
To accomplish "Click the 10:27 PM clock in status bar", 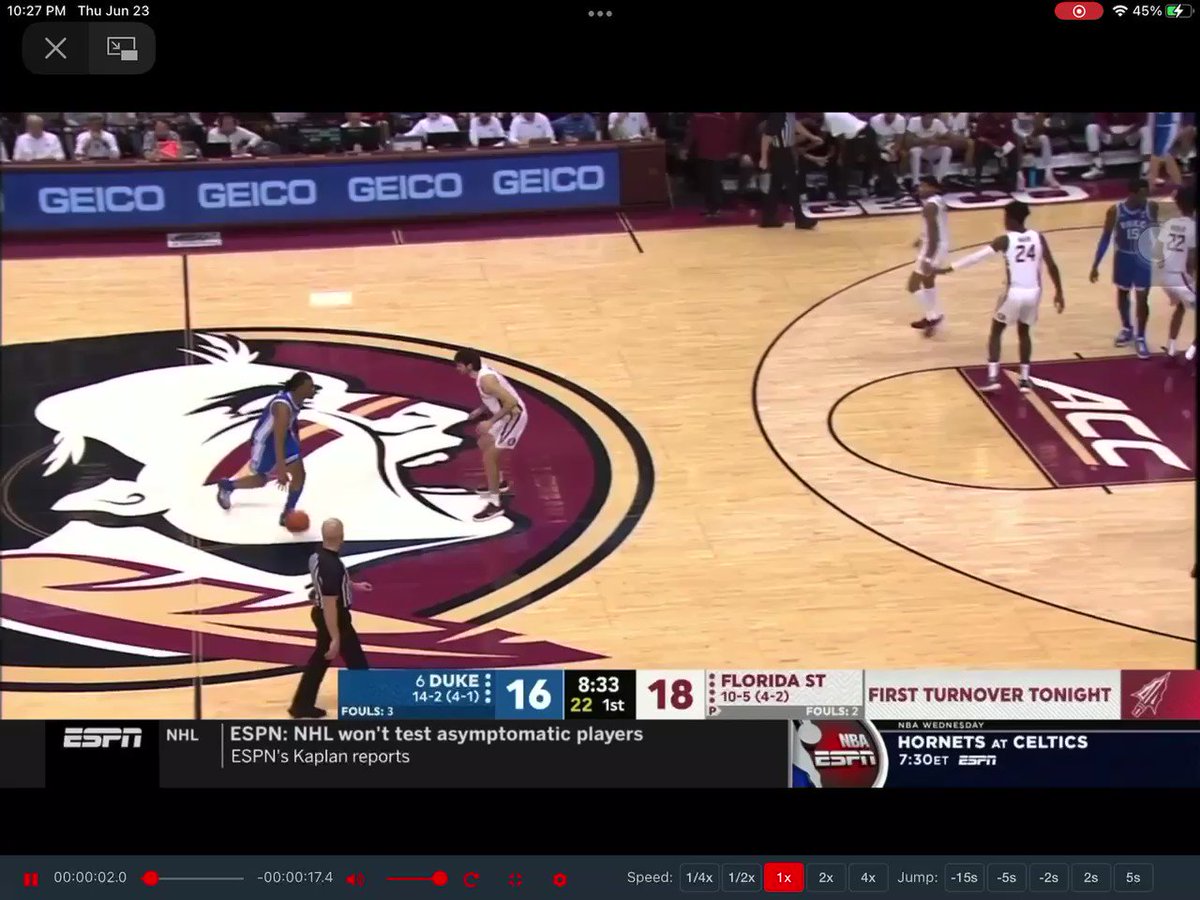I will coord(35,11).
